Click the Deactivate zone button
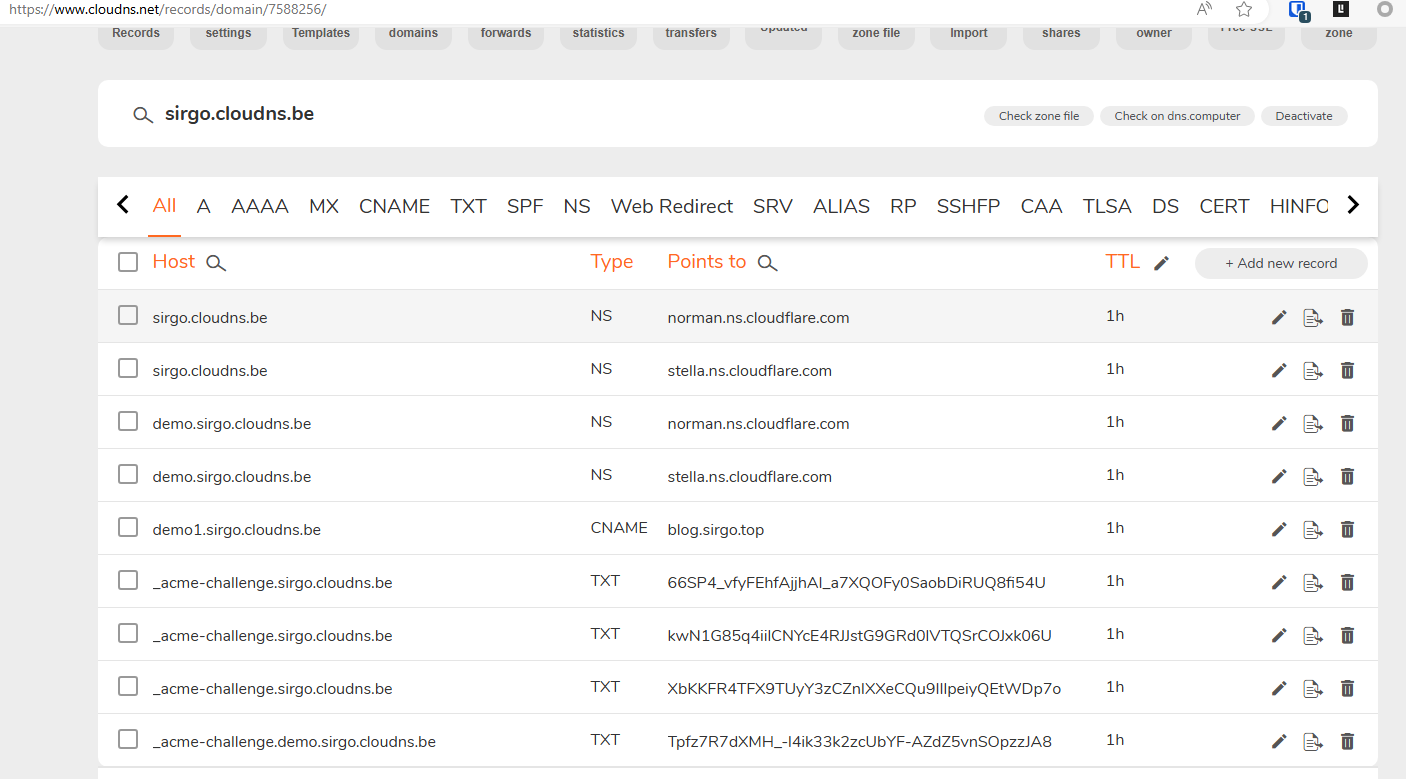 [1303, 116]
